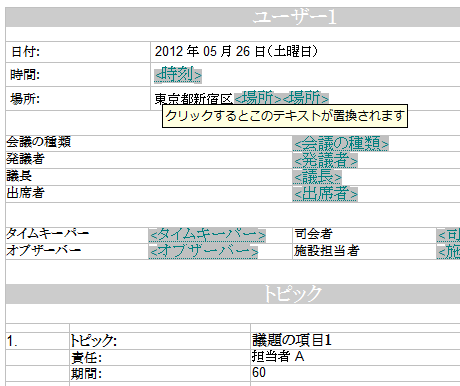
Task: Click the 議長 label
Action: tap(19, 176)
